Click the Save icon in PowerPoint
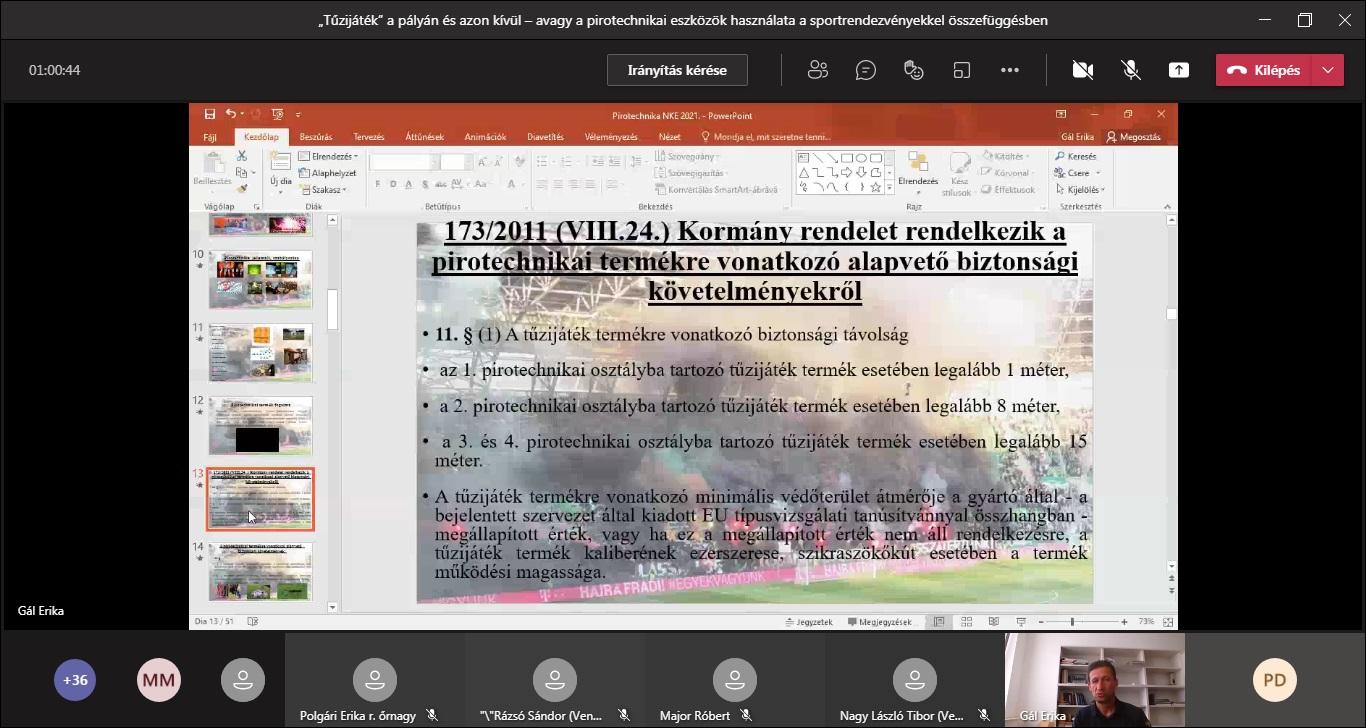Image resolution: width=1366 pixels, height=728 pixels. click(x=210, y=115)
